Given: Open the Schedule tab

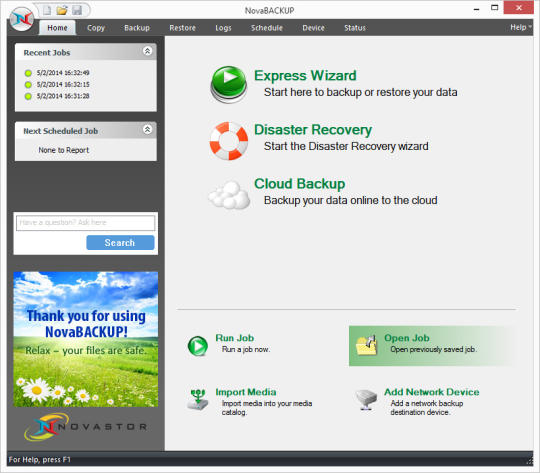Looking at the screenshot, I should click(x=267, y=28).
